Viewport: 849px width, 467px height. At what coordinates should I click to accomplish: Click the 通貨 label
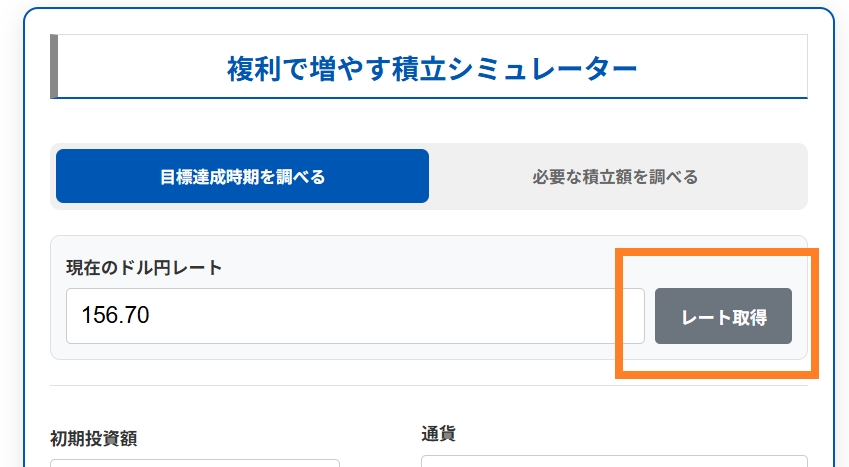point(438,433)
